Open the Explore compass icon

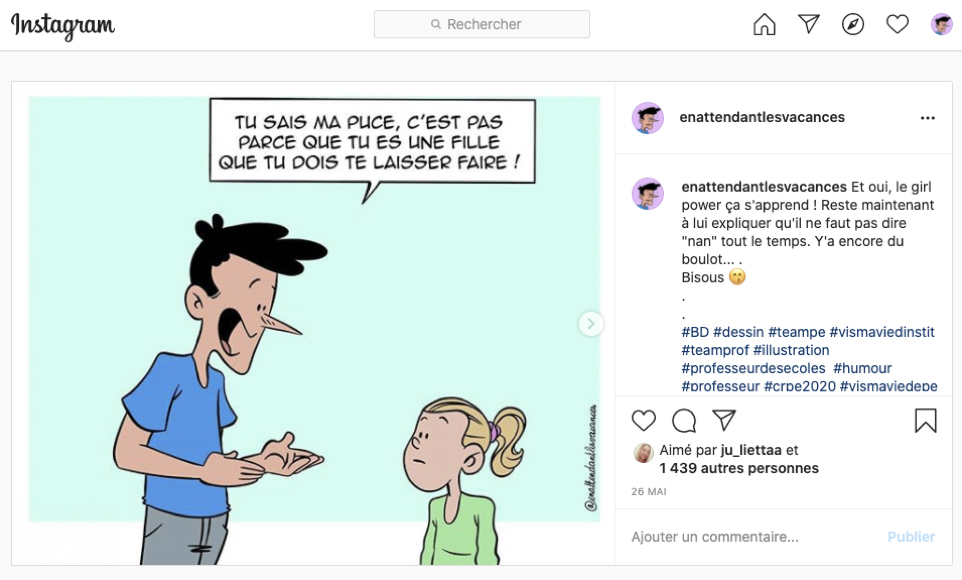853,25
